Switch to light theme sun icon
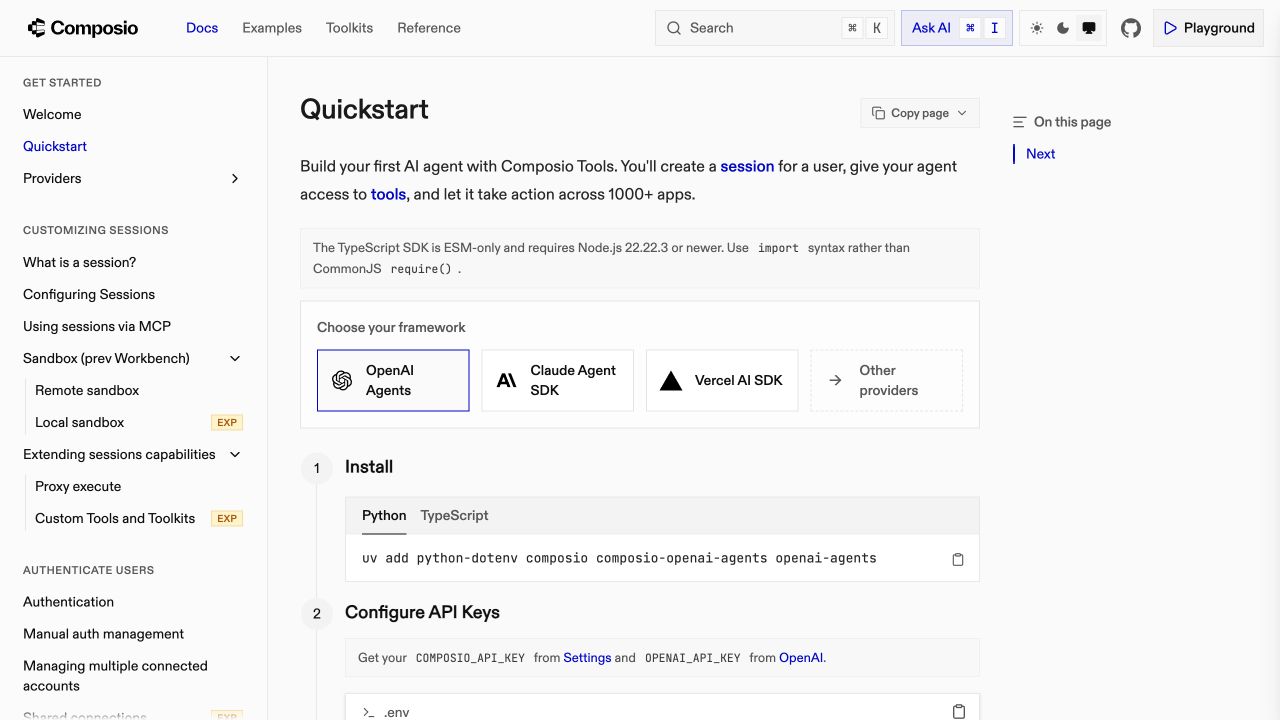 pos(1037,28)
